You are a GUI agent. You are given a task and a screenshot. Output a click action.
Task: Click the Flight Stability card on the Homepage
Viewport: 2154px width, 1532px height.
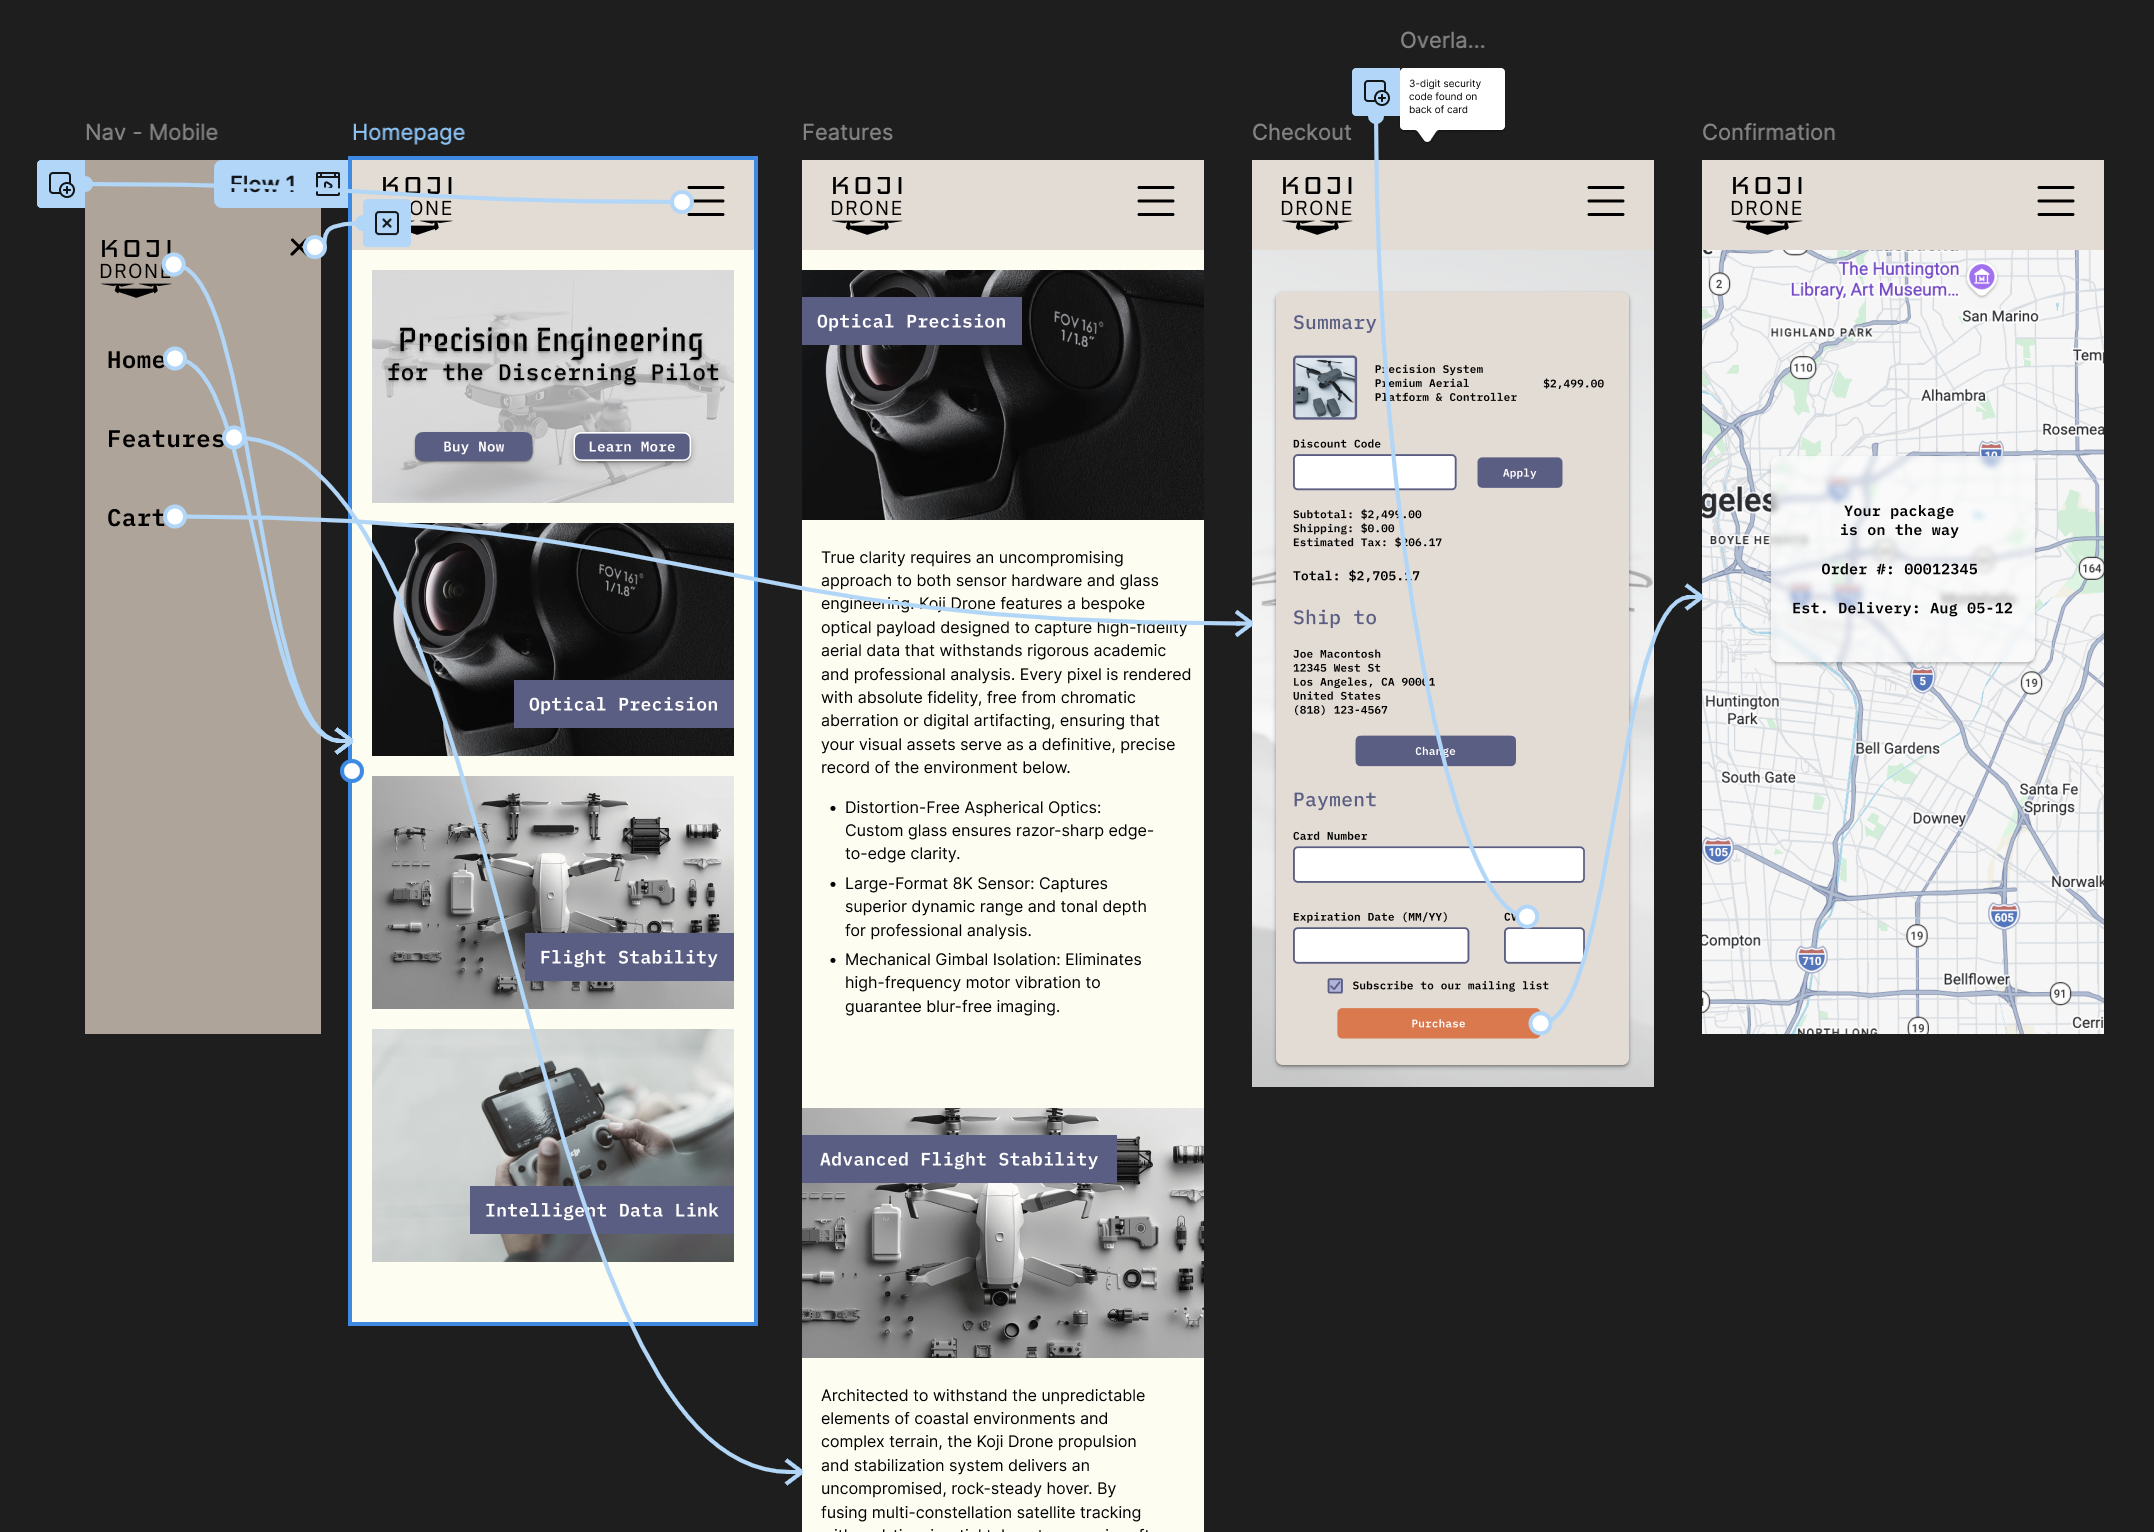(x=553, y=892)
